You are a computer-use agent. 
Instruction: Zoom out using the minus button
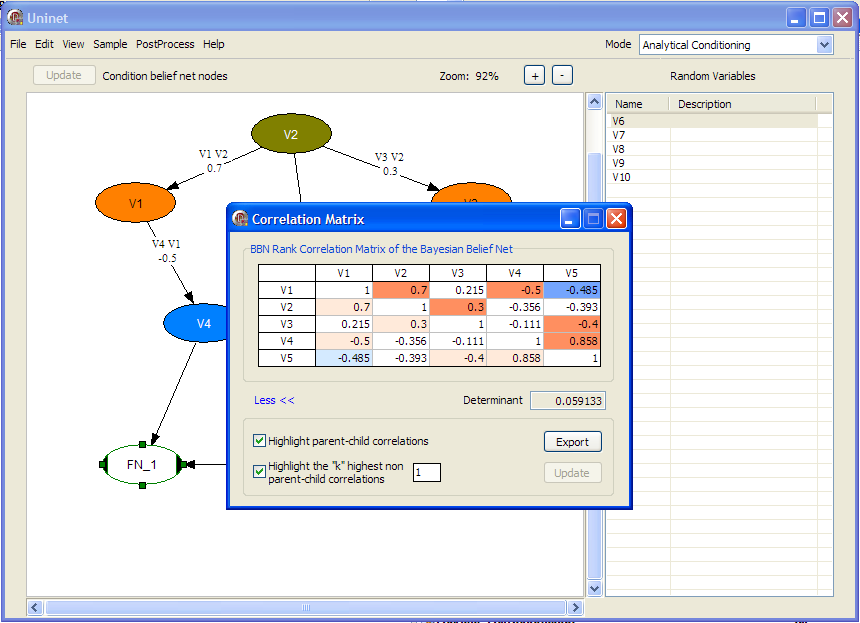tap(561, 74)
